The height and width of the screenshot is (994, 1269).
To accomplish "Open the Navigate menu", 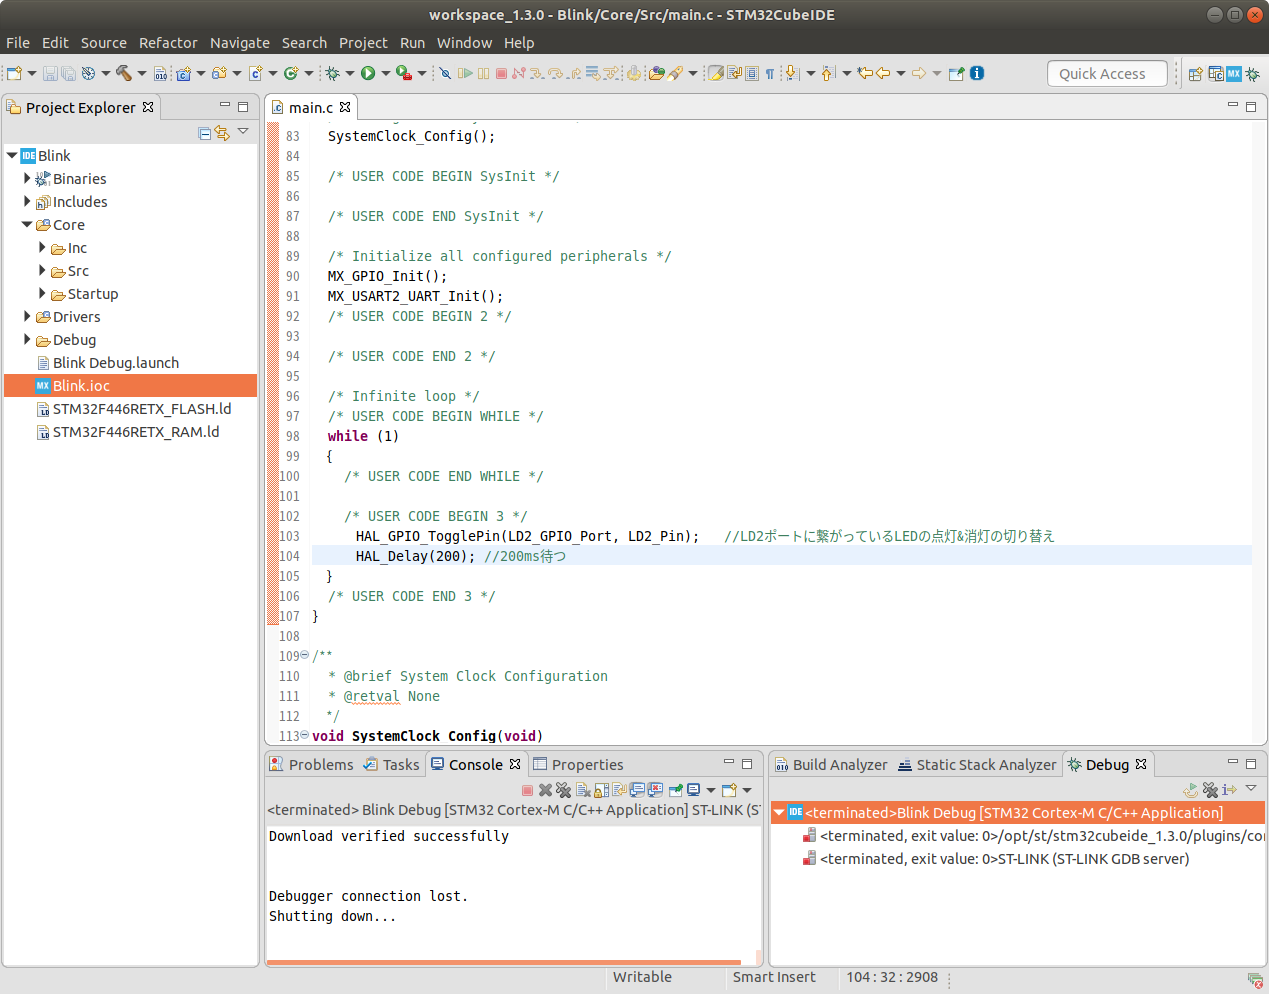I will (x=240, y=43).
